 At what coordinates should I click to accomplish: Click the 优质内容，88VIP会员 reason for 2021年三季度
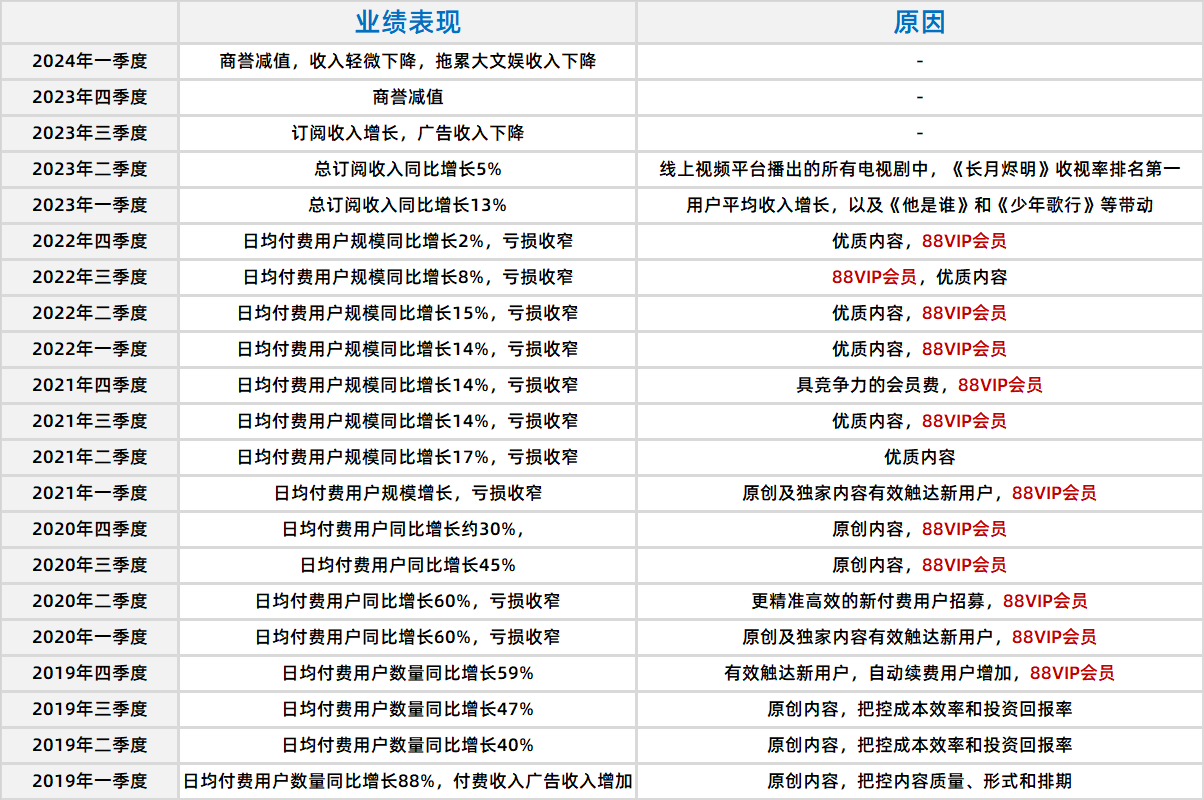pos(920,421)
